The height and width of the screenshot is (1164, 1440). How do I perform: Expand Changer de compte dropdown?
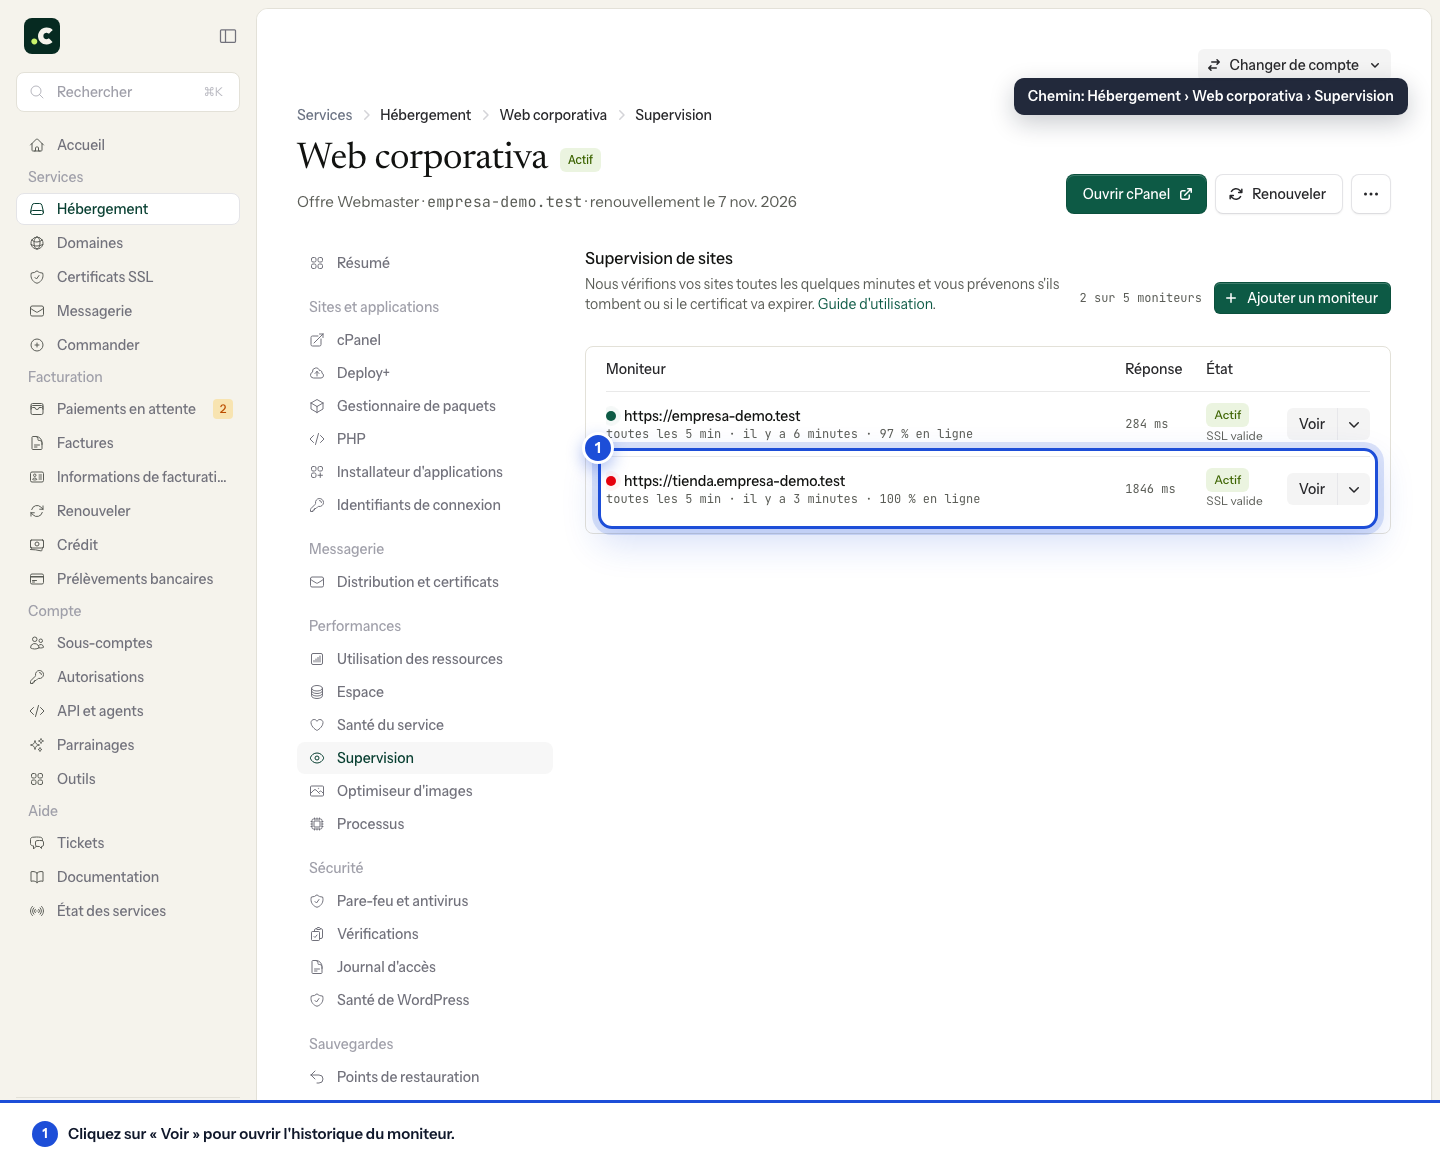click(1294, 65)
